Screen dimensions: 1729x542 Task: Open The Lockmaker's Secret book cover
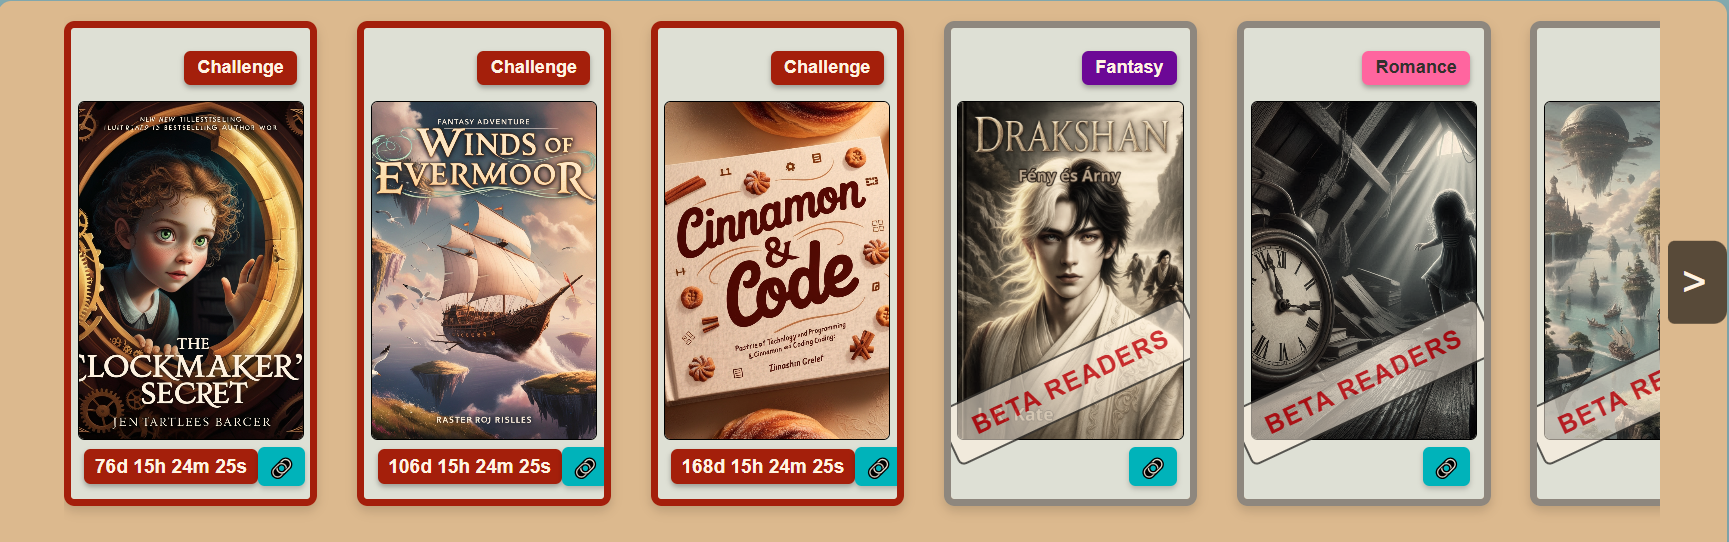pyautogui.click(x=191, y=270)
